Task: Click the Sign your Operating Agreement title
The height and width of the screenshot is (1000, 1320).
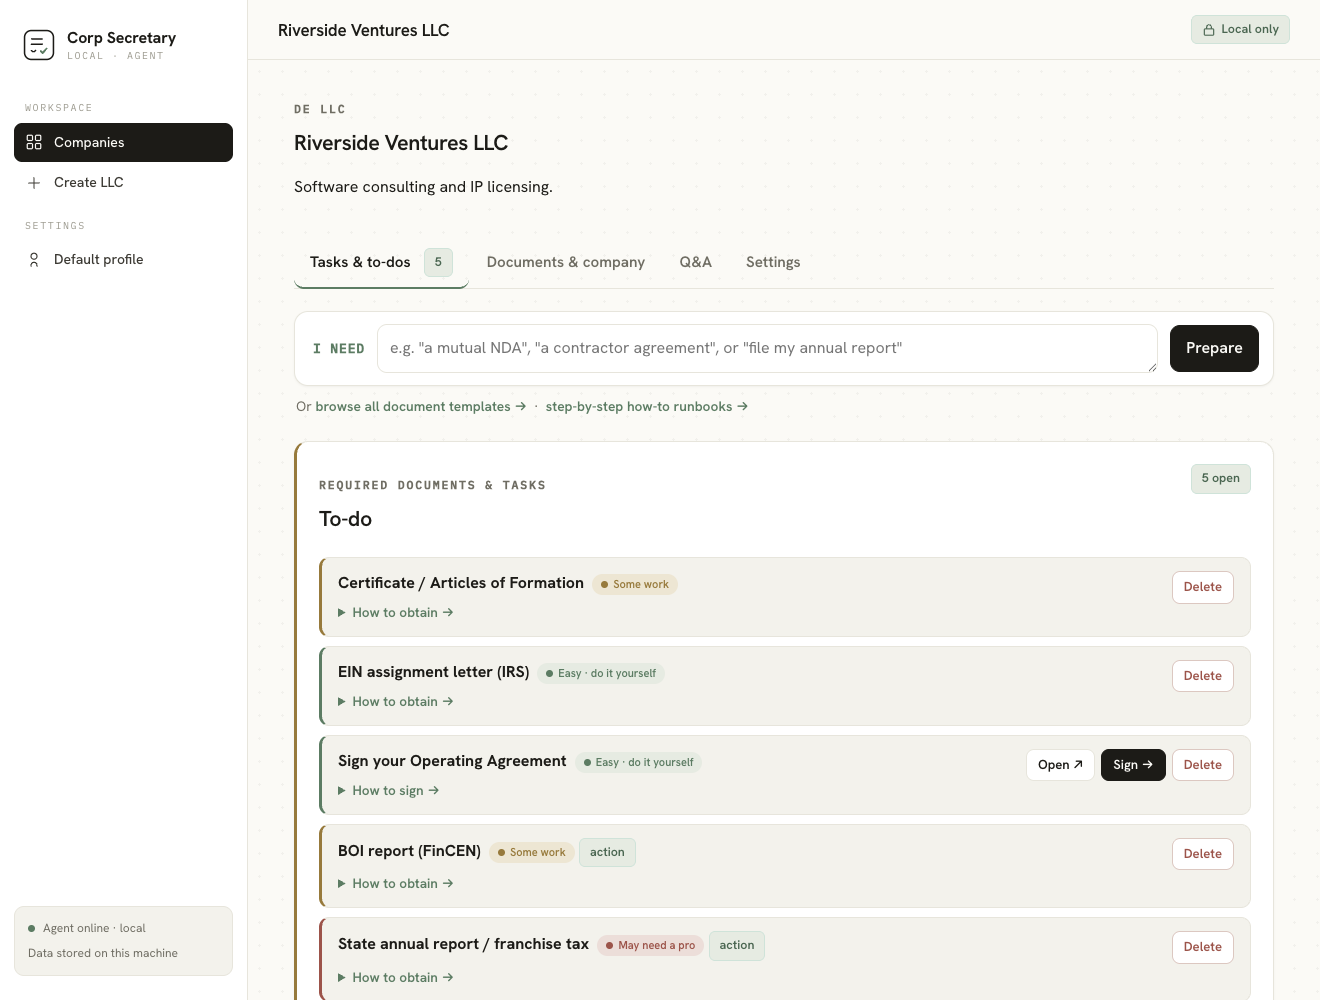Action: [x=452, y=761]
